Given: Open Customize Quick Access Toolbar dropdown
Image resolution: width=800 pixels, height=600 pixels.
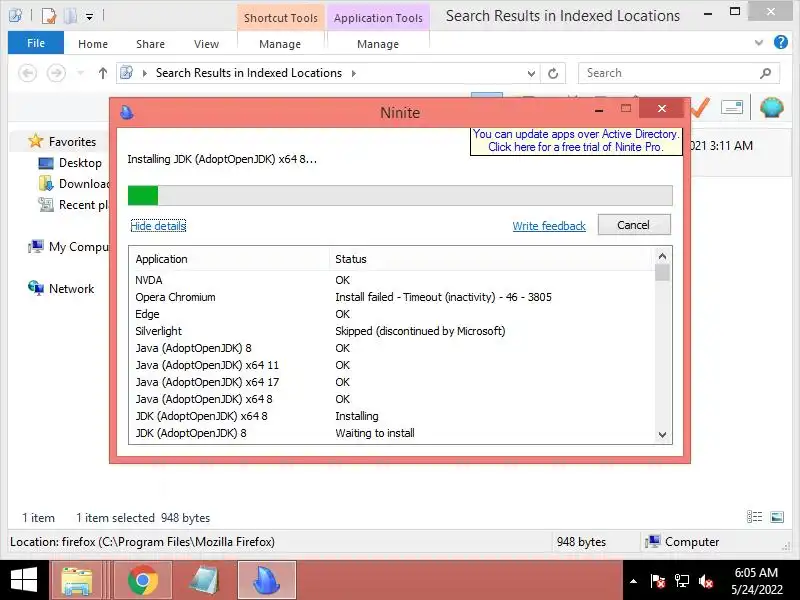Looking at the screenshot, I should [x=89, y=17].
